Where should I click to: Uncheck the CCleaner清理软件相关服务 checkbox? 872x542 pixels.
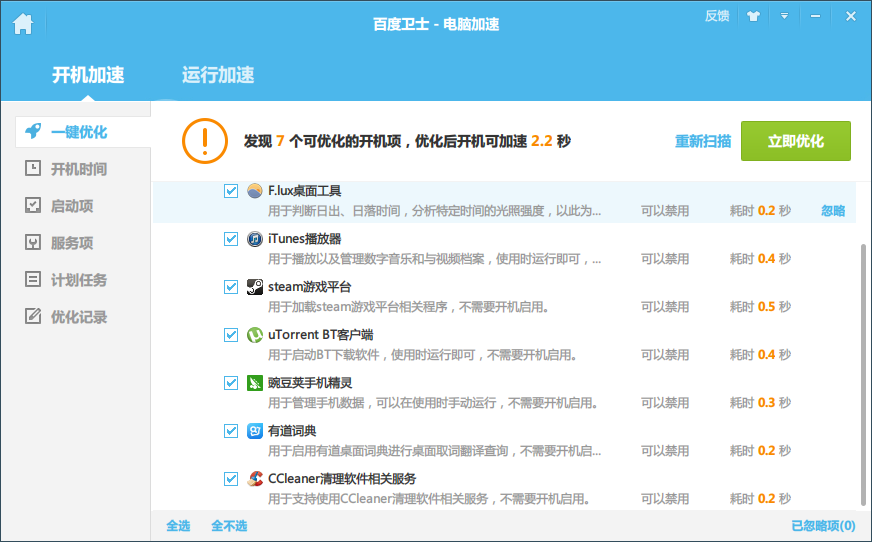click(x=231, y=479)
